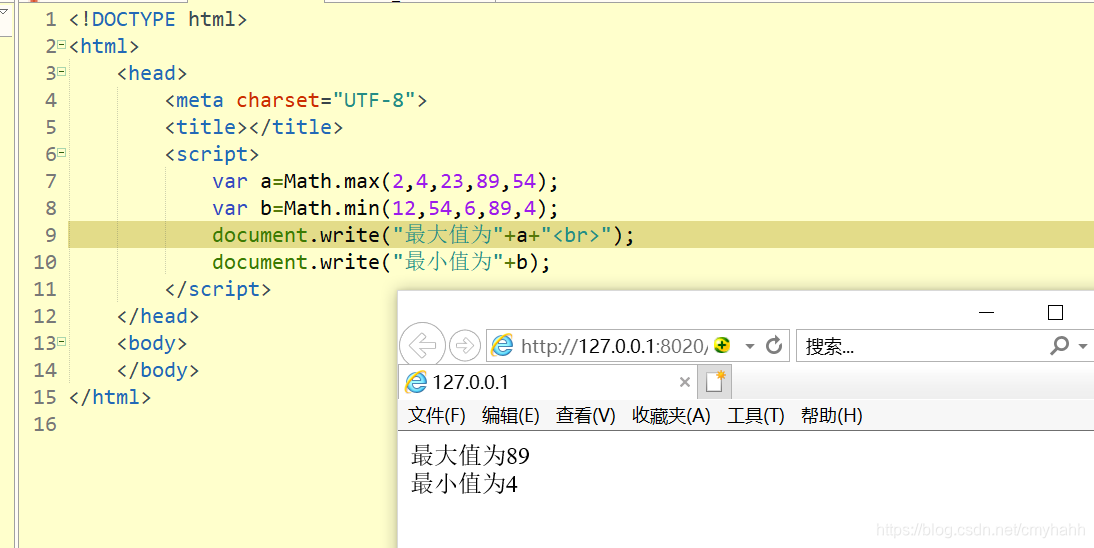The width and height of the screenshot is (1094, 548).
Task: Open the address bar dropdown arrow
Action: coord(750,346)
